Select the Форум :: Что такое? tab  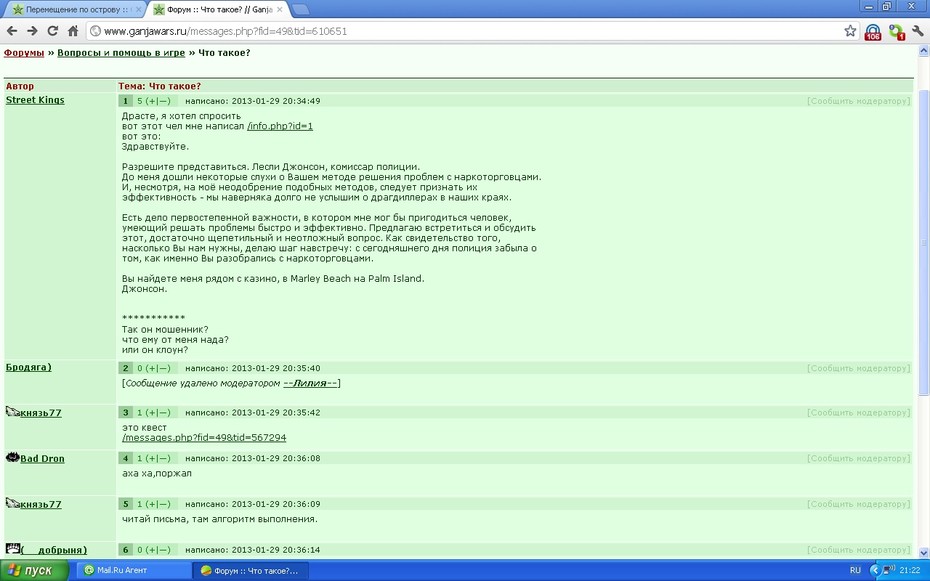(x=218, y=9)
